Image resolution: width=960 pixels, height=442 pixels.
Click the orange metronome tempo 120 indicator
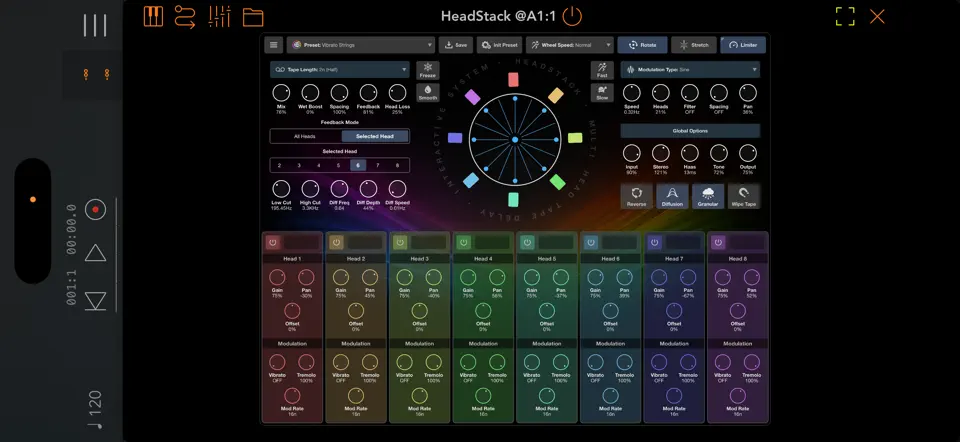(x=94, y=409)
